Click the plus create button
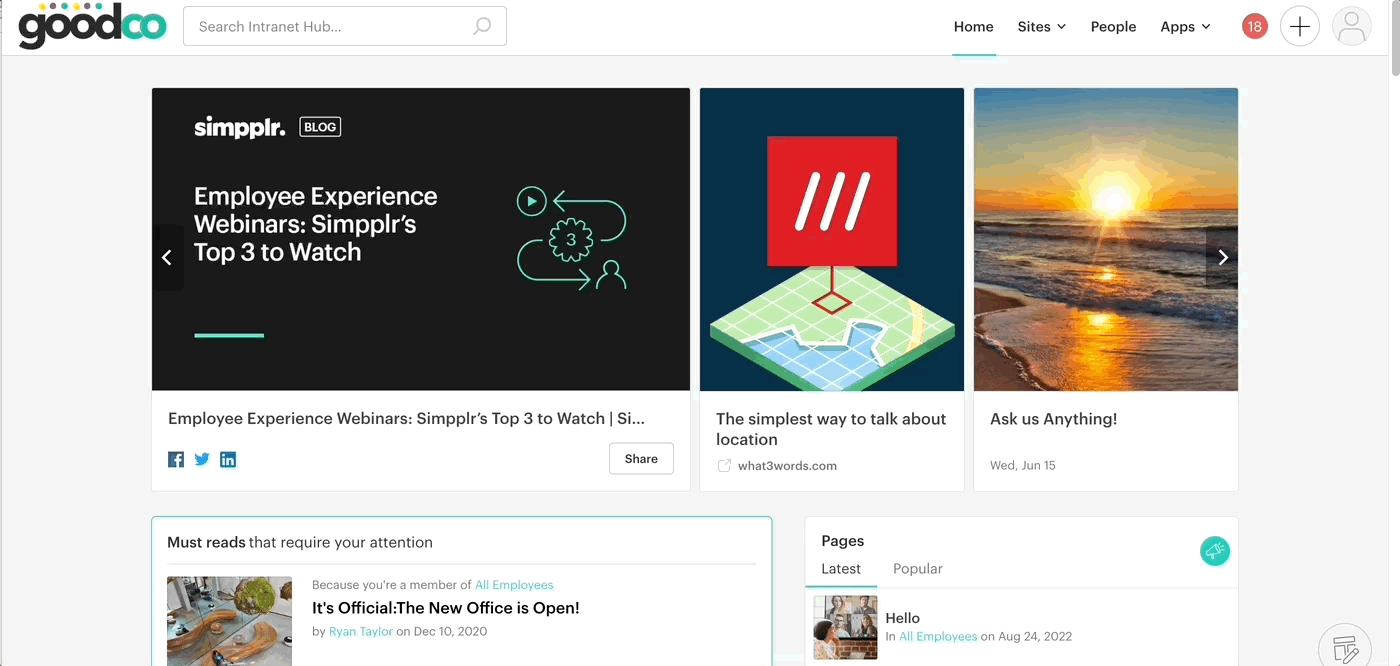Viewport: 1400px width, 666px height. (1299, 27)
